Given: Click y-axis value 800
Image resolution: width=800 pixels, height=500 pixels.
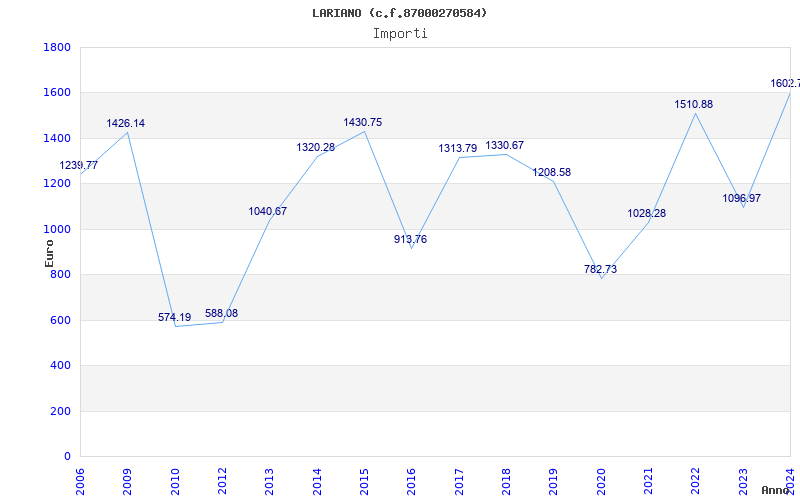Looking at the screenshot, I should 60,275.
